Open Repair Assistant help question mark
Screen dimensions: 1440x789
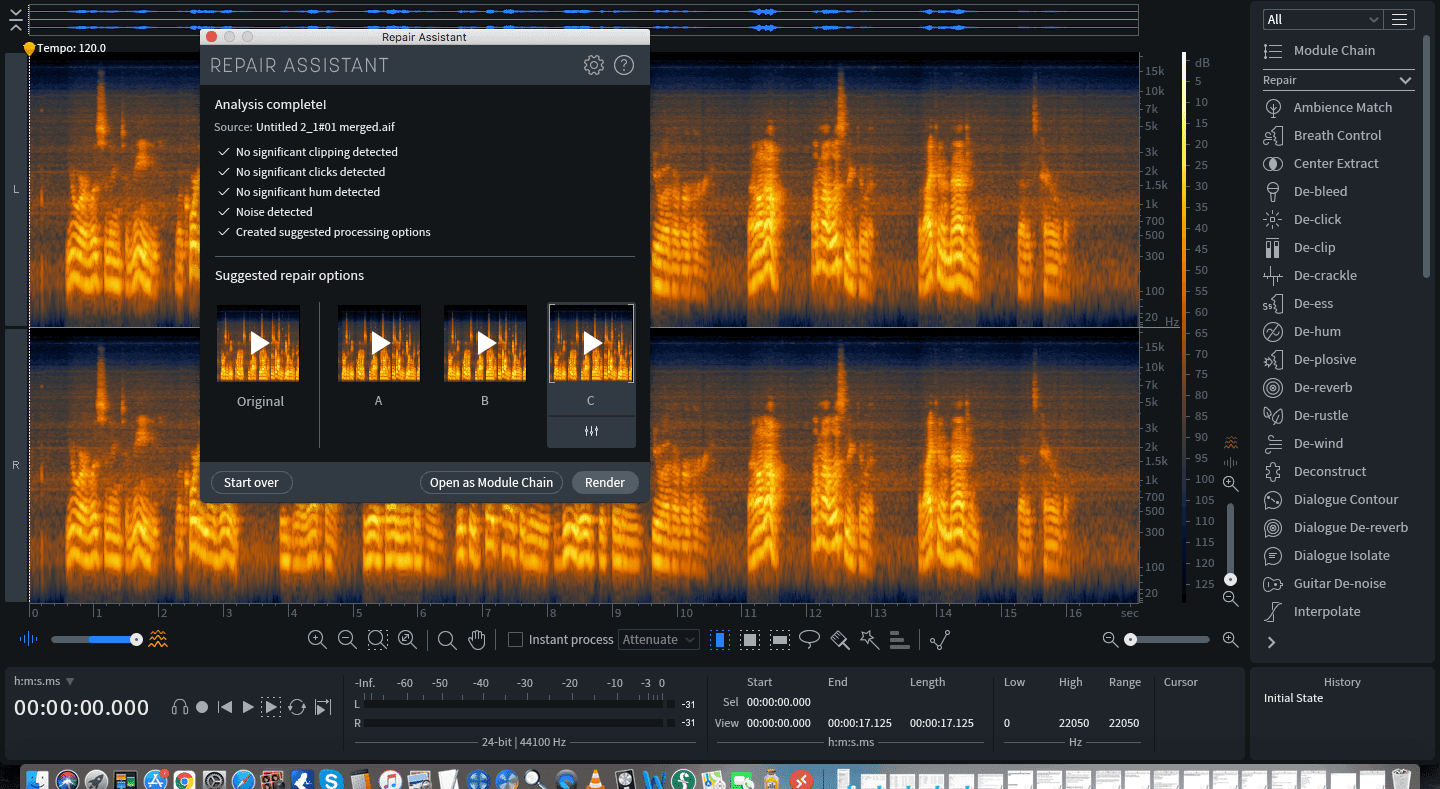[x=624, y=65]
